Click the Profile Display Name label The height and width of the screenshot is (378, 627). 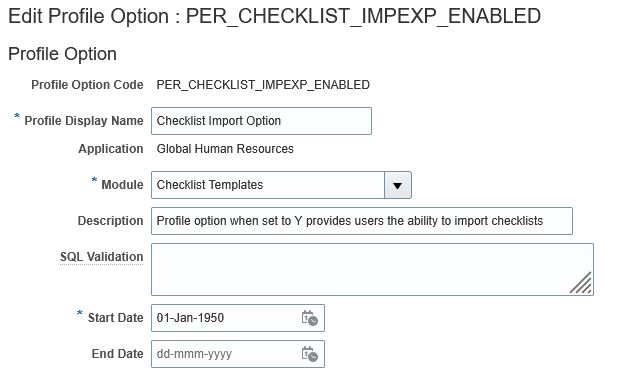click(84, 121)
